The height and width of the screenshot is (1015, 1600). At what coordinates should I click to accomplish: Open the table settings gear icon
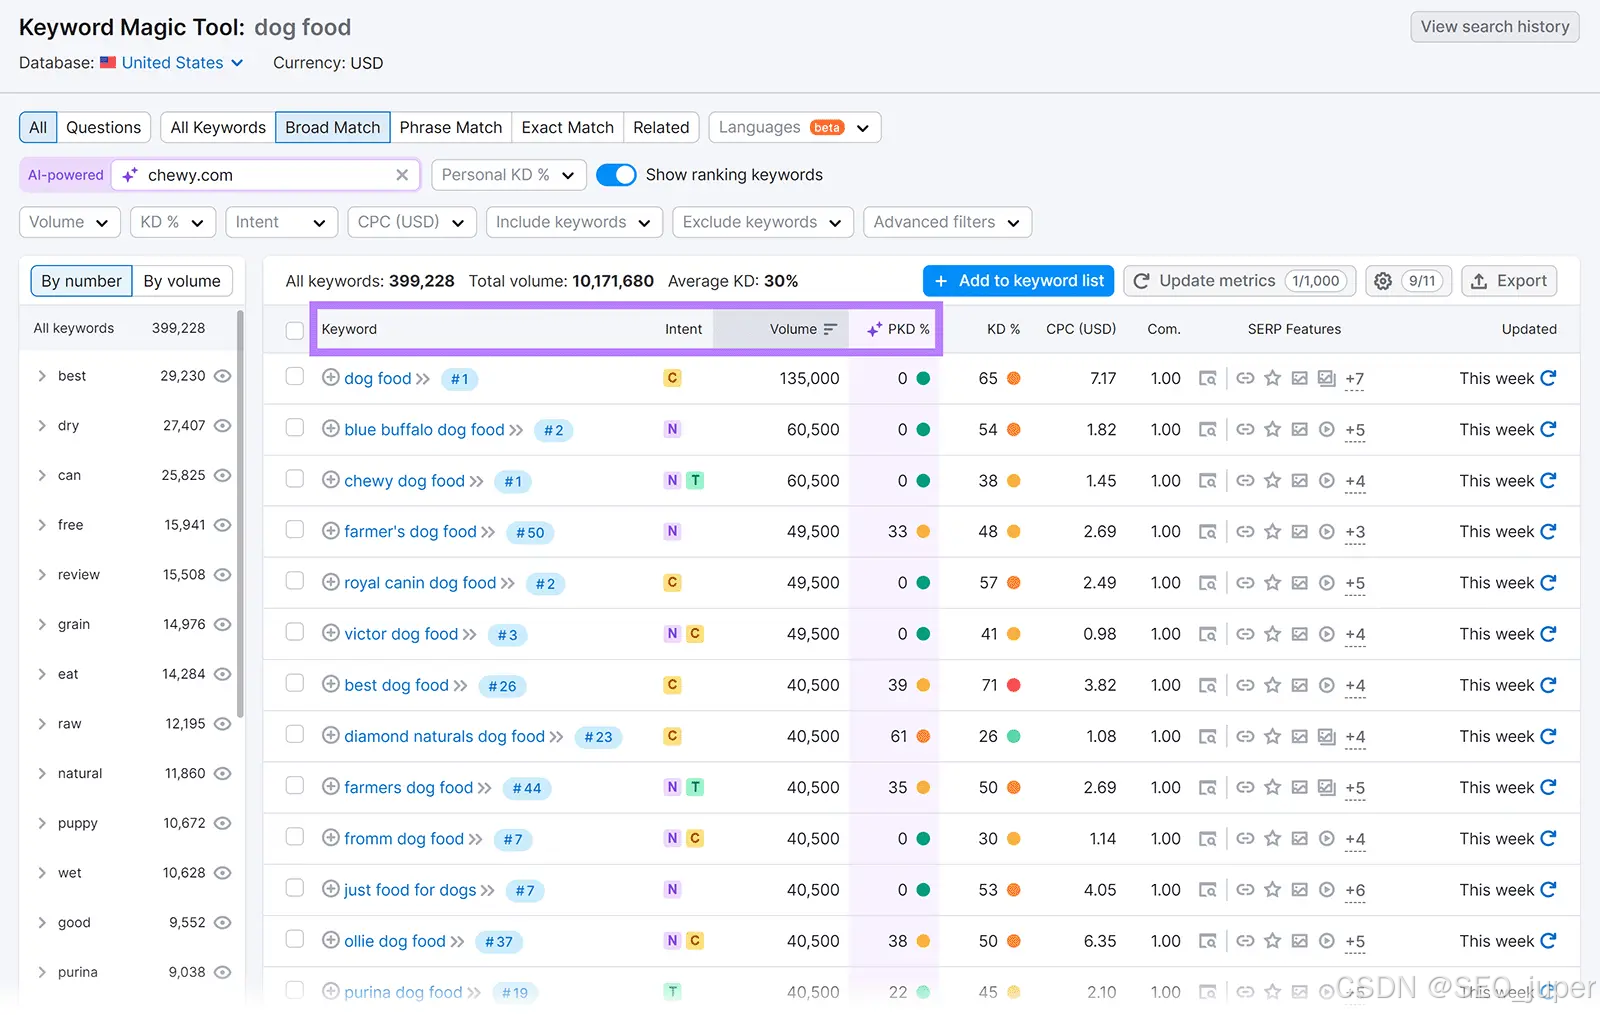1383,281
